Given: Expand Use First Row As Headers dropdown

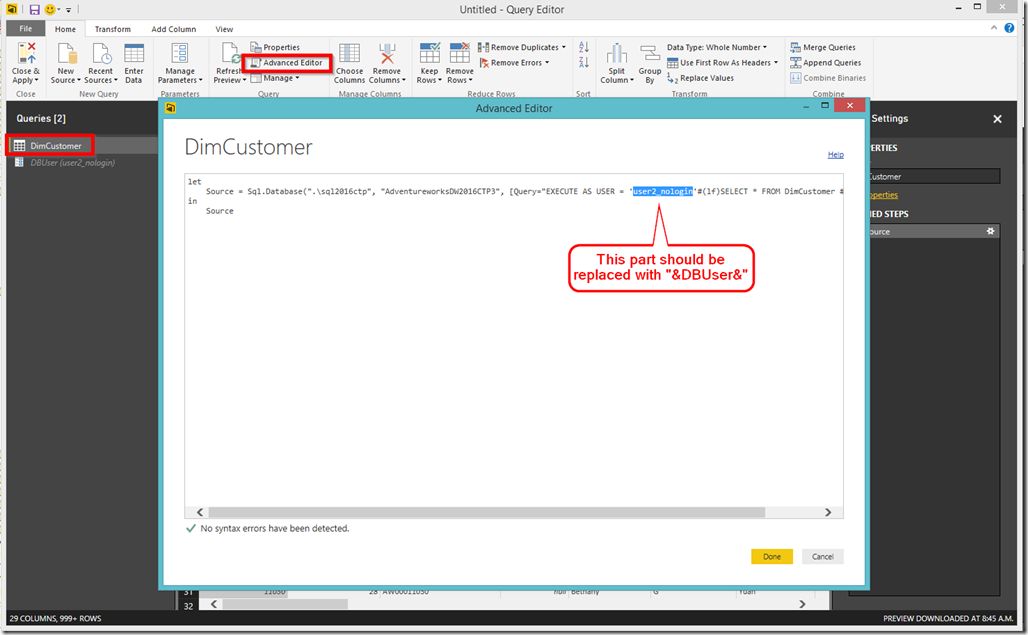Looking at the screenshot, I should [776, 63].
